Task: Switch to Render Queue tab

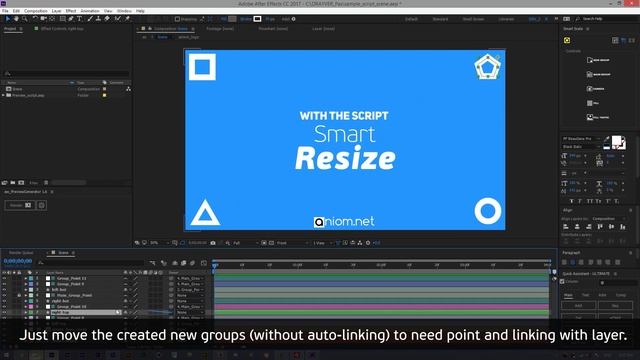Action: (x=21, y=253)
